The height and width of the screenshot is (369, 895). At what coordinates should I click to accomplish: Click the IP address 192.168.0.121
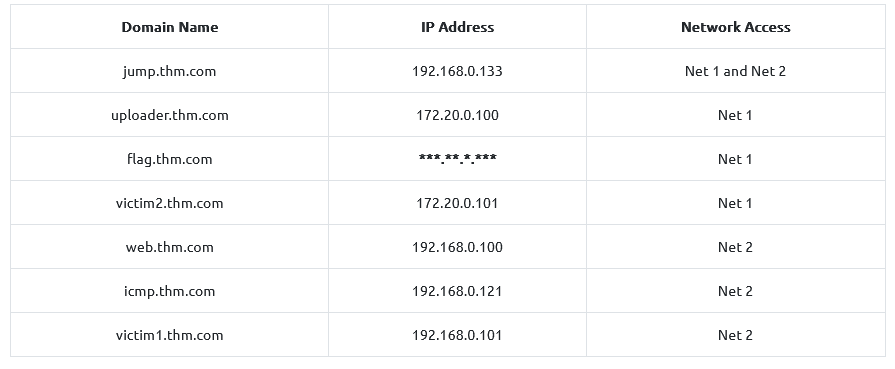457,291
